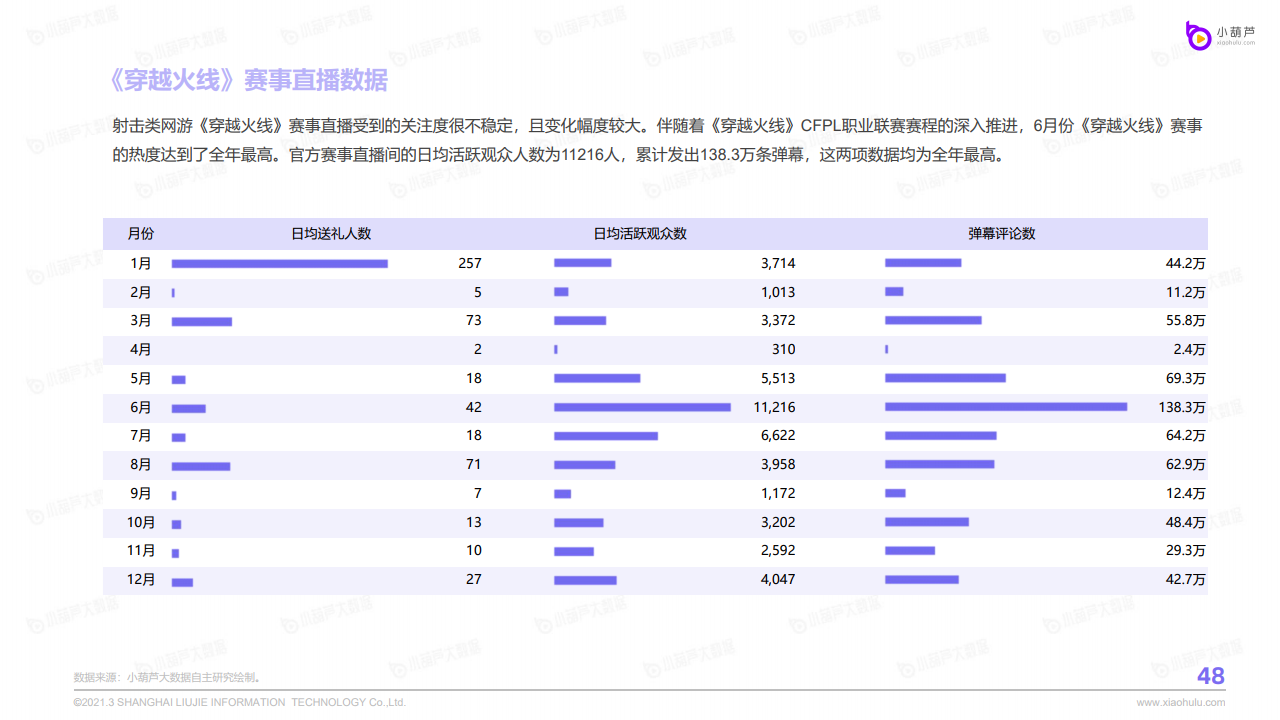Select the value 310 in the April row

(783, 350)
